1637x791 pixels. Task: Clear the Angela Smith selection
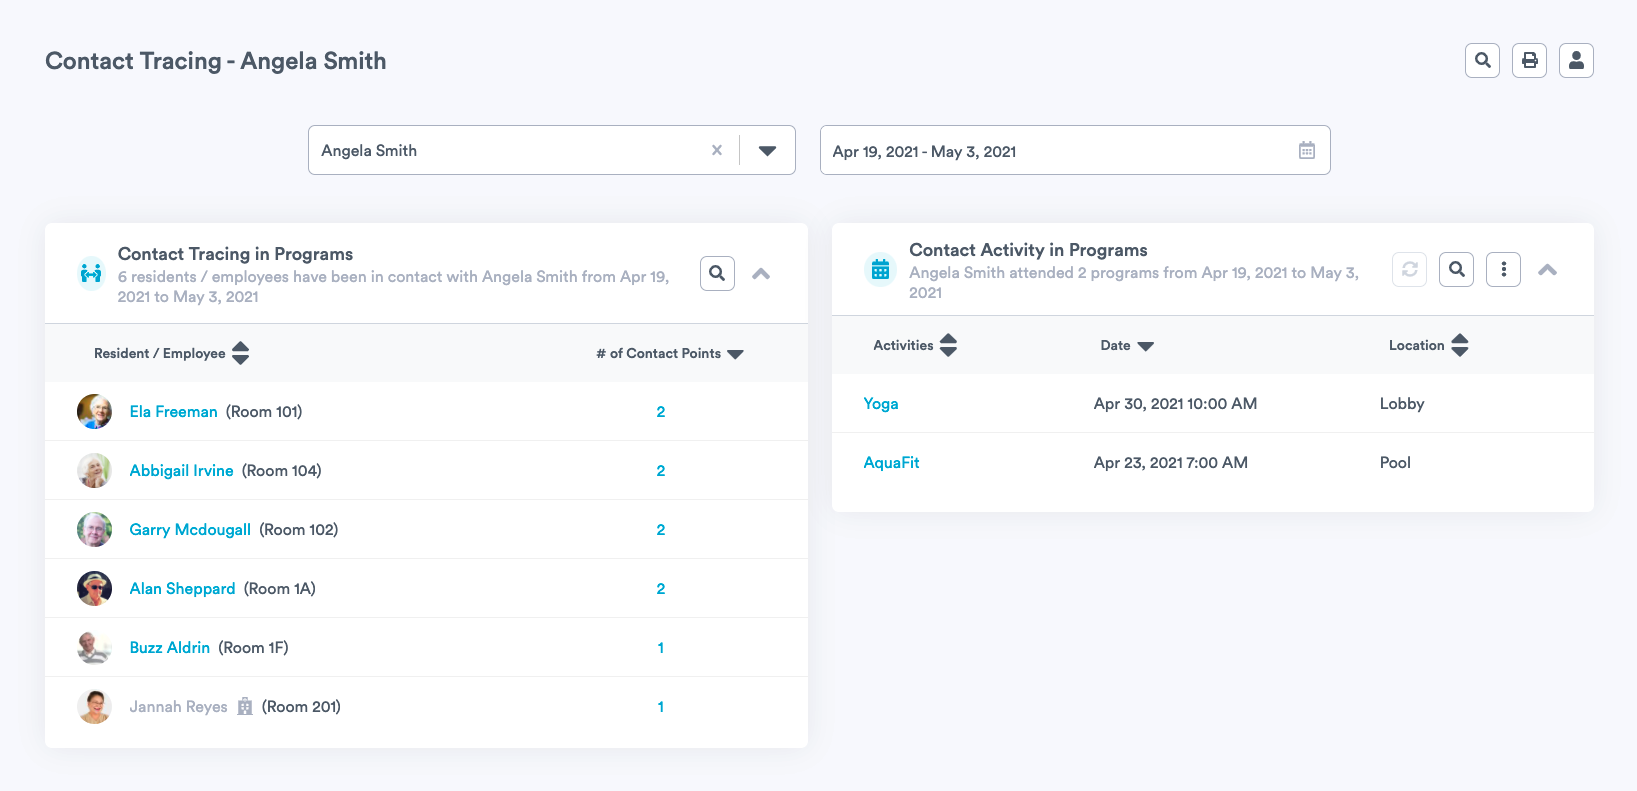[716, 151]
